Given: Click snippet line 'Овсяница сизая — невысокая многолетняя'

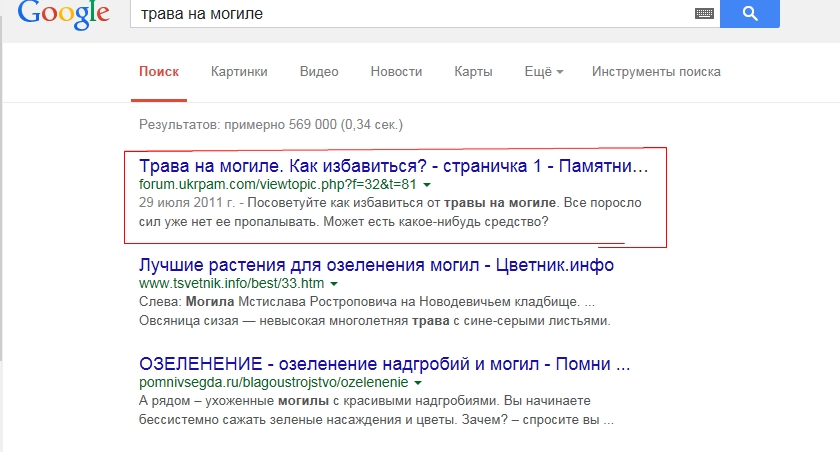Looking at the screenshot, I should (x=374, y=321).
